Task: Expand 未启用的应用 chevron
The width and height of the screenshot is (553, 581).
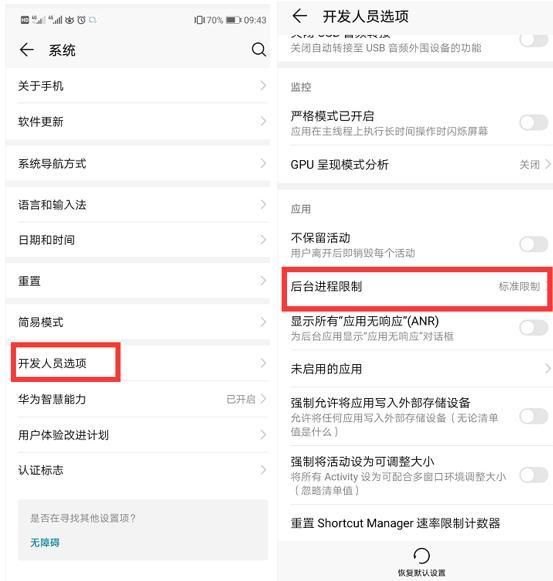Action: pyautogui.click(x=548, y=368)
